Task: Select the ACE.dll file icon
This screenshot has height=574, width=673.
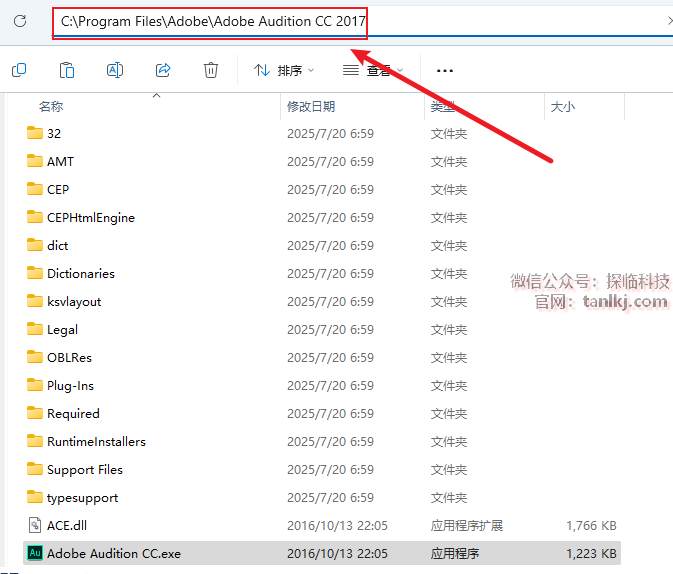Action: click(x=35, y=525)
